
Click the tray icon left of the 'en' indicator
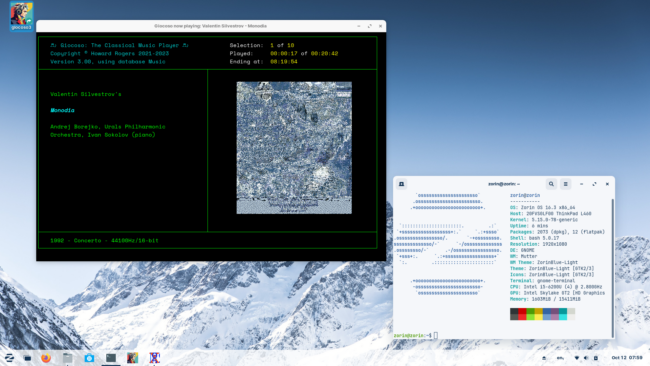[544, 358]
